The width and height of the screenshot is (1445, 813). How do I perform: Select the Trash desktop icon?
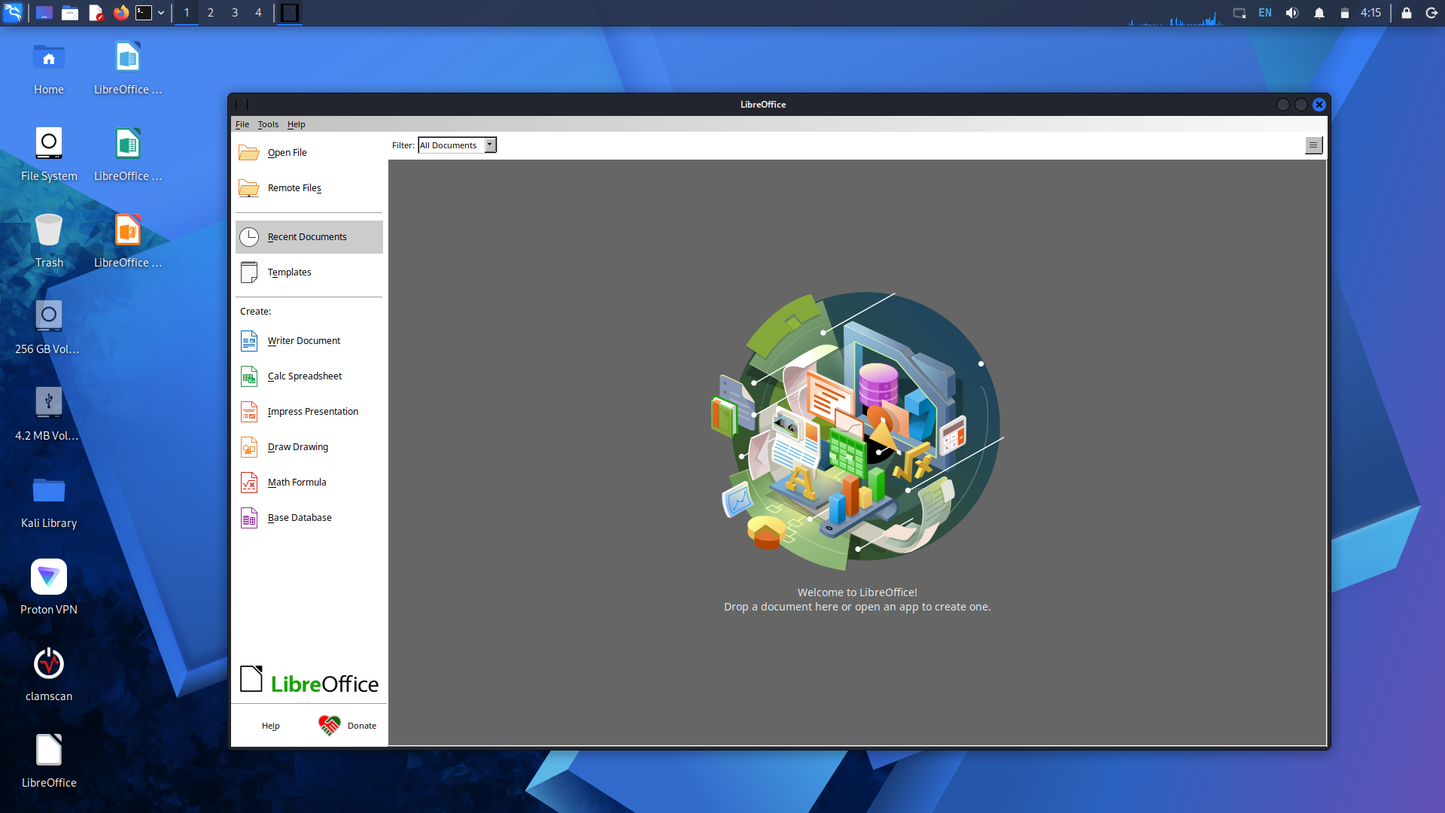(48, 242)
